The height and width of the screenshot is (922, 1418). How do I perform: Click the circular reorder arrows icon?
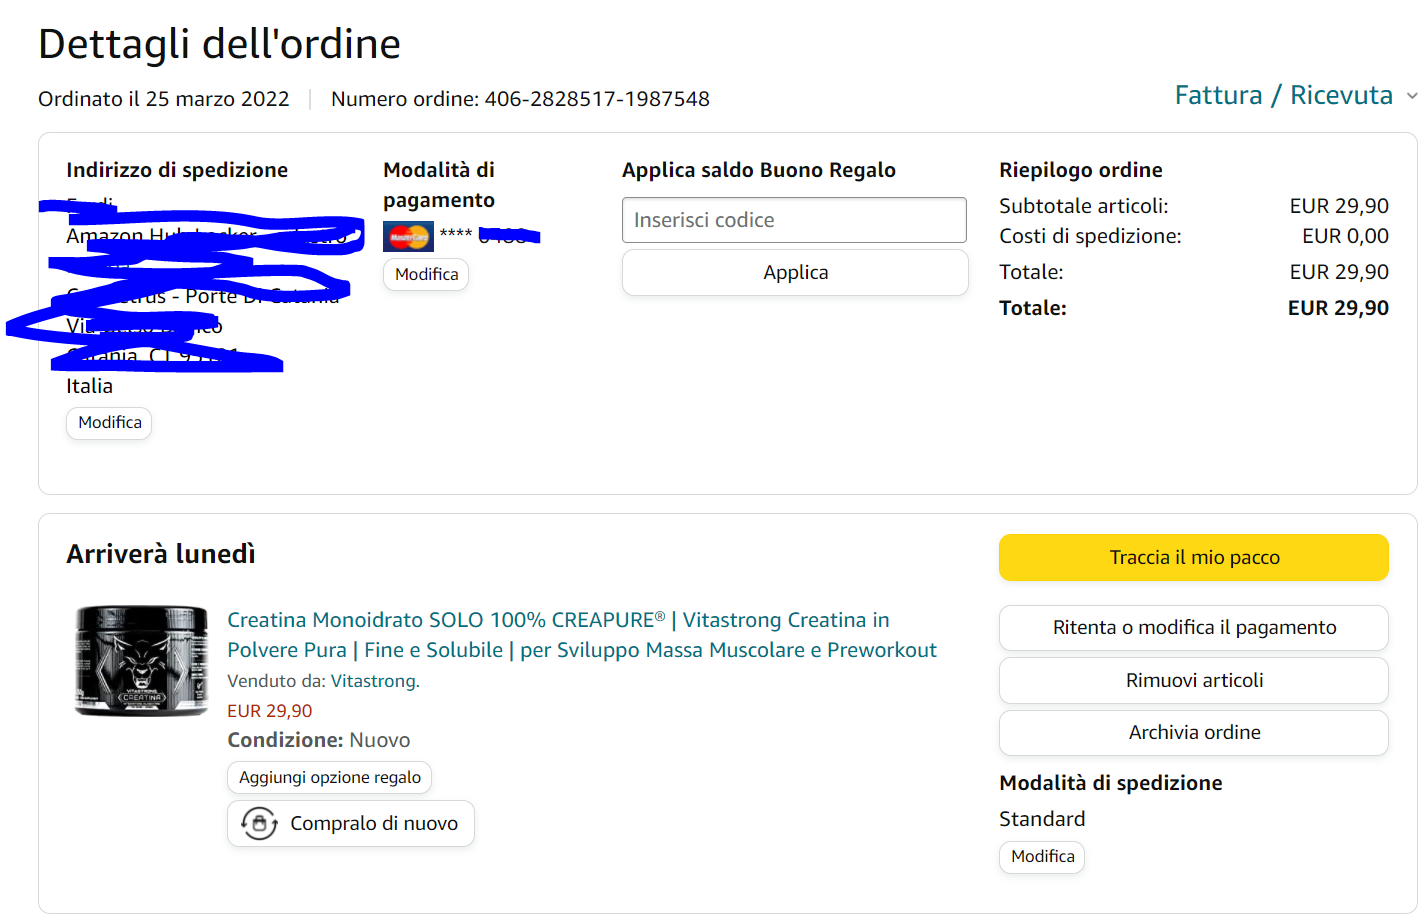pyautogui.click(x=259, y=824)
